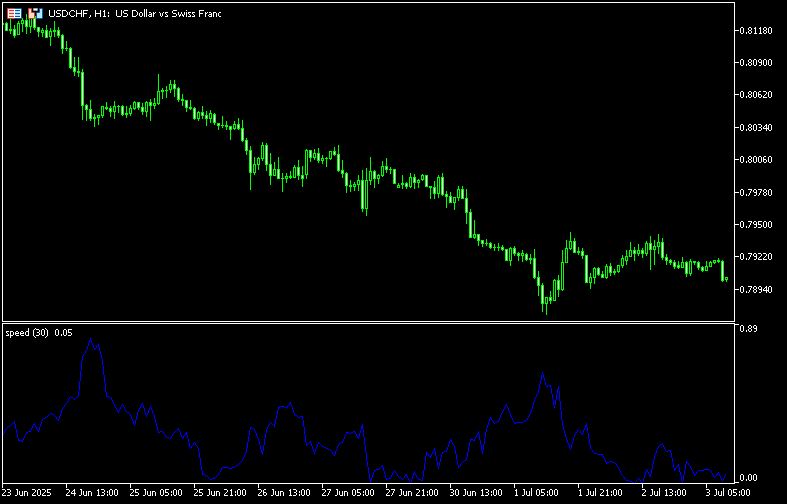Click the 1 Jul 21:00 time label
Image resolution: width=787 pixels, height=504 pixels.
point(602,492)
